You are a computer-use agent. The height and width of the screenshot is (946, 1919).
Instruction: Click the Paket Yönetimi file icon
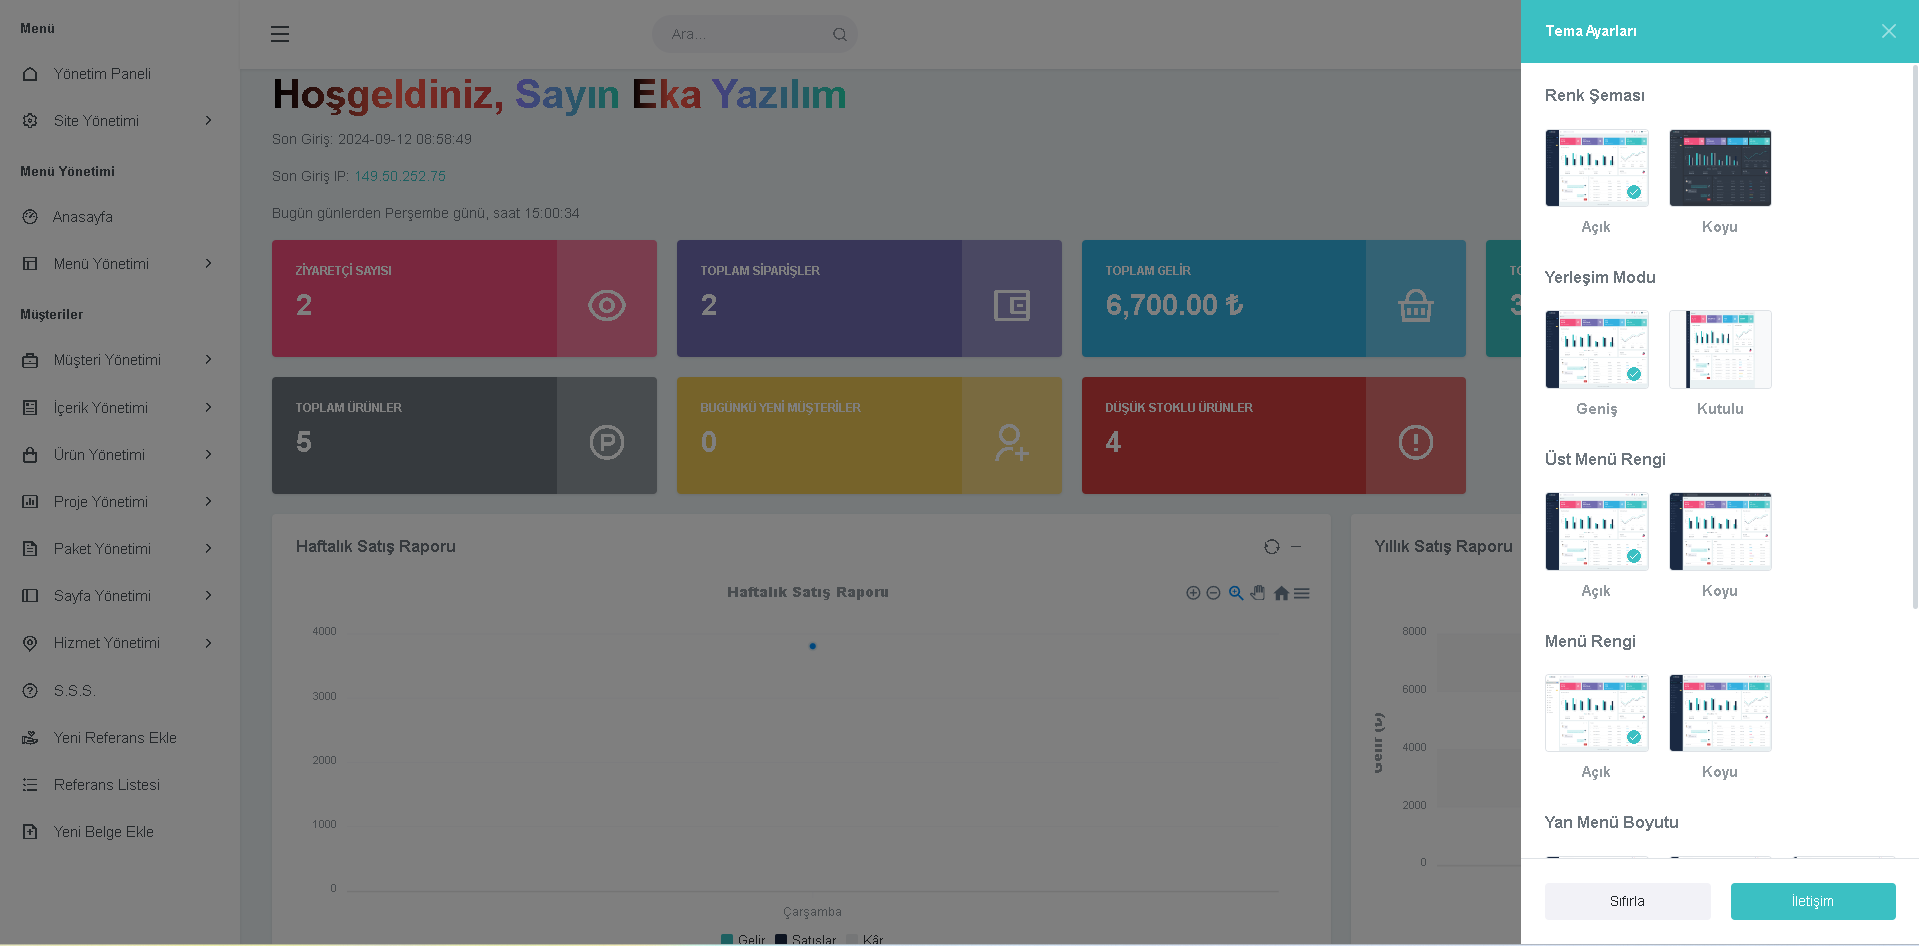pos(30,549)
